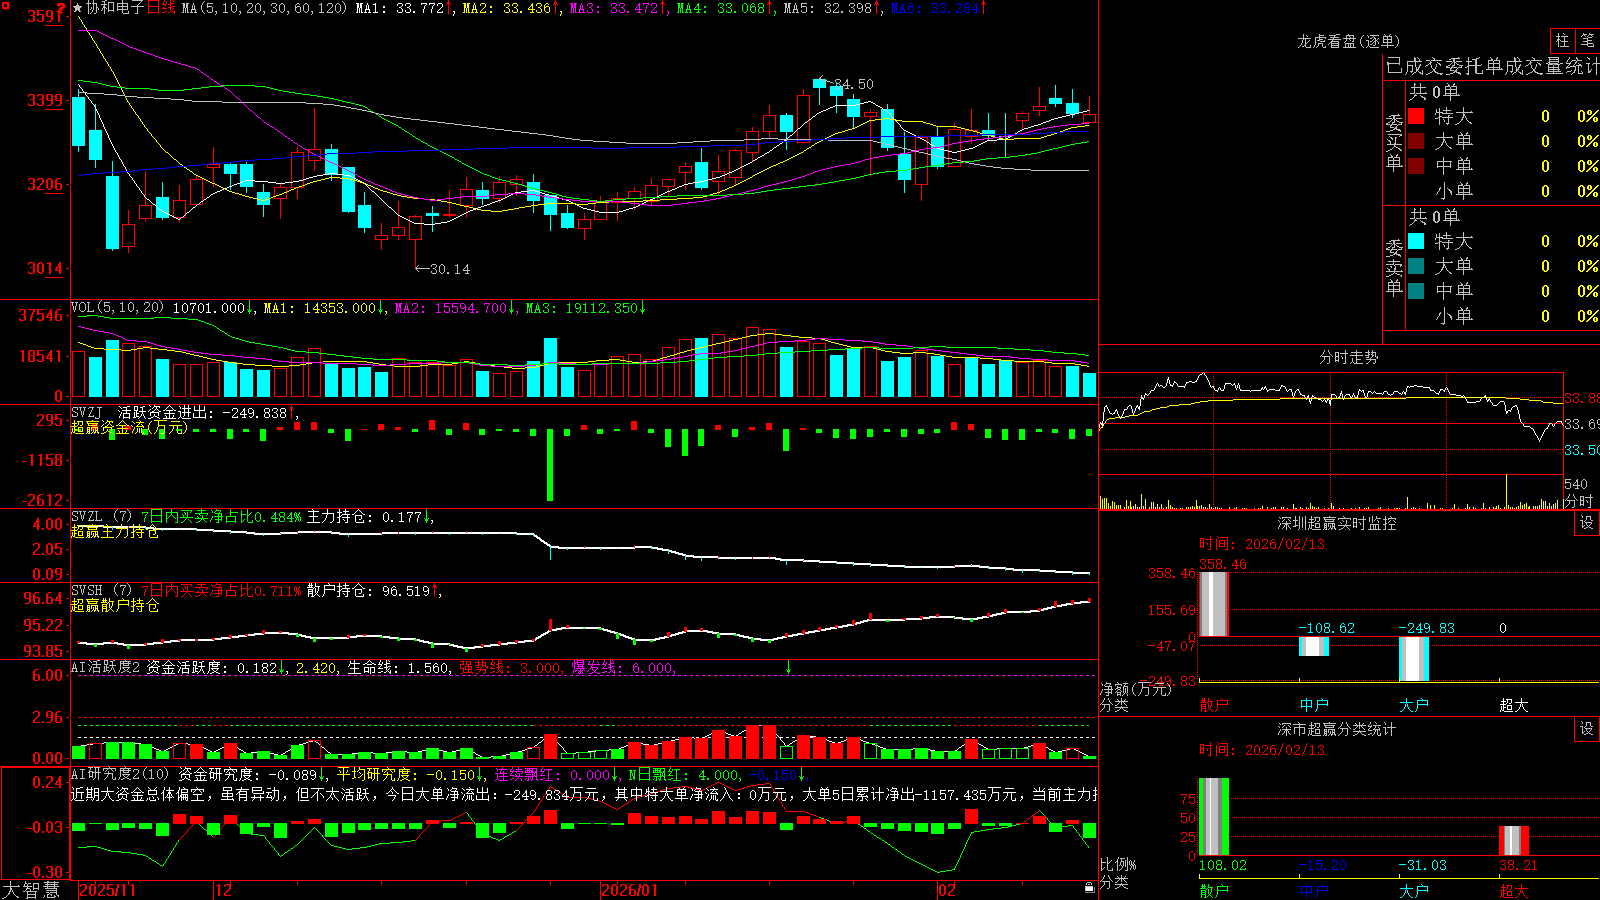Click the 深市超赢分类统计 panel title
Screen dimensions: 1600x900
[1337, 729]
